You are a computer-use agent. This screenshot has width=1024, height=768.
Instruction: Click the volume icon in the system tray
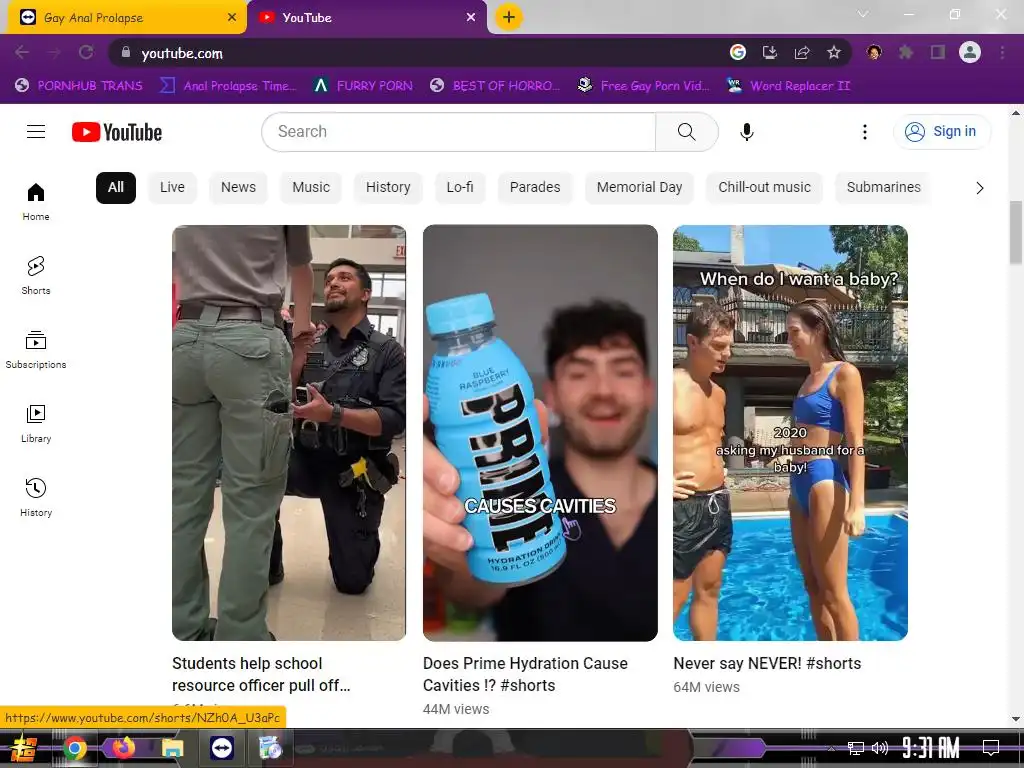880,748
